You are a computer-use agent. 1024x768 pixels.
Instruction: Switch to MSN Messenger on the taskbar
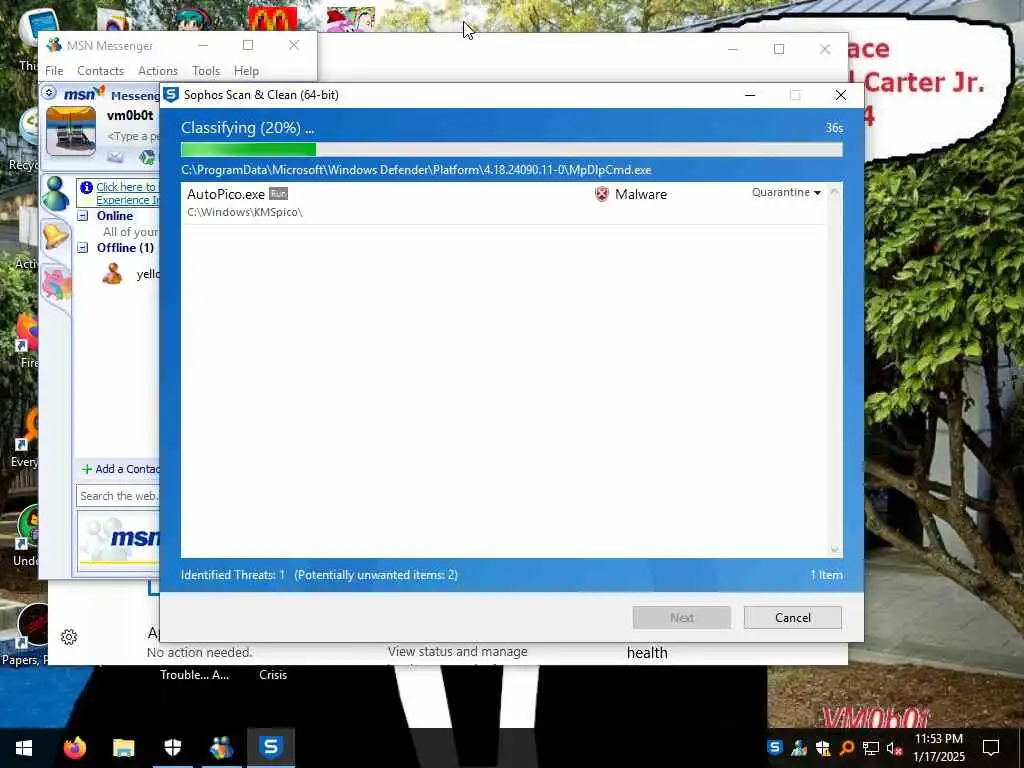[x=221, y=747]
